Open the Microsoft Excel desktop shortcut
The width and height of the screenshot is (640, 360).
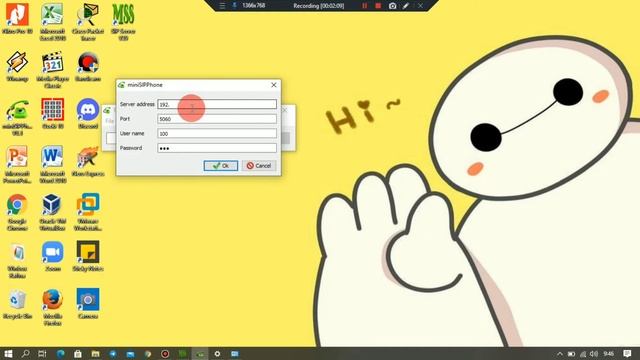[53, 22]
